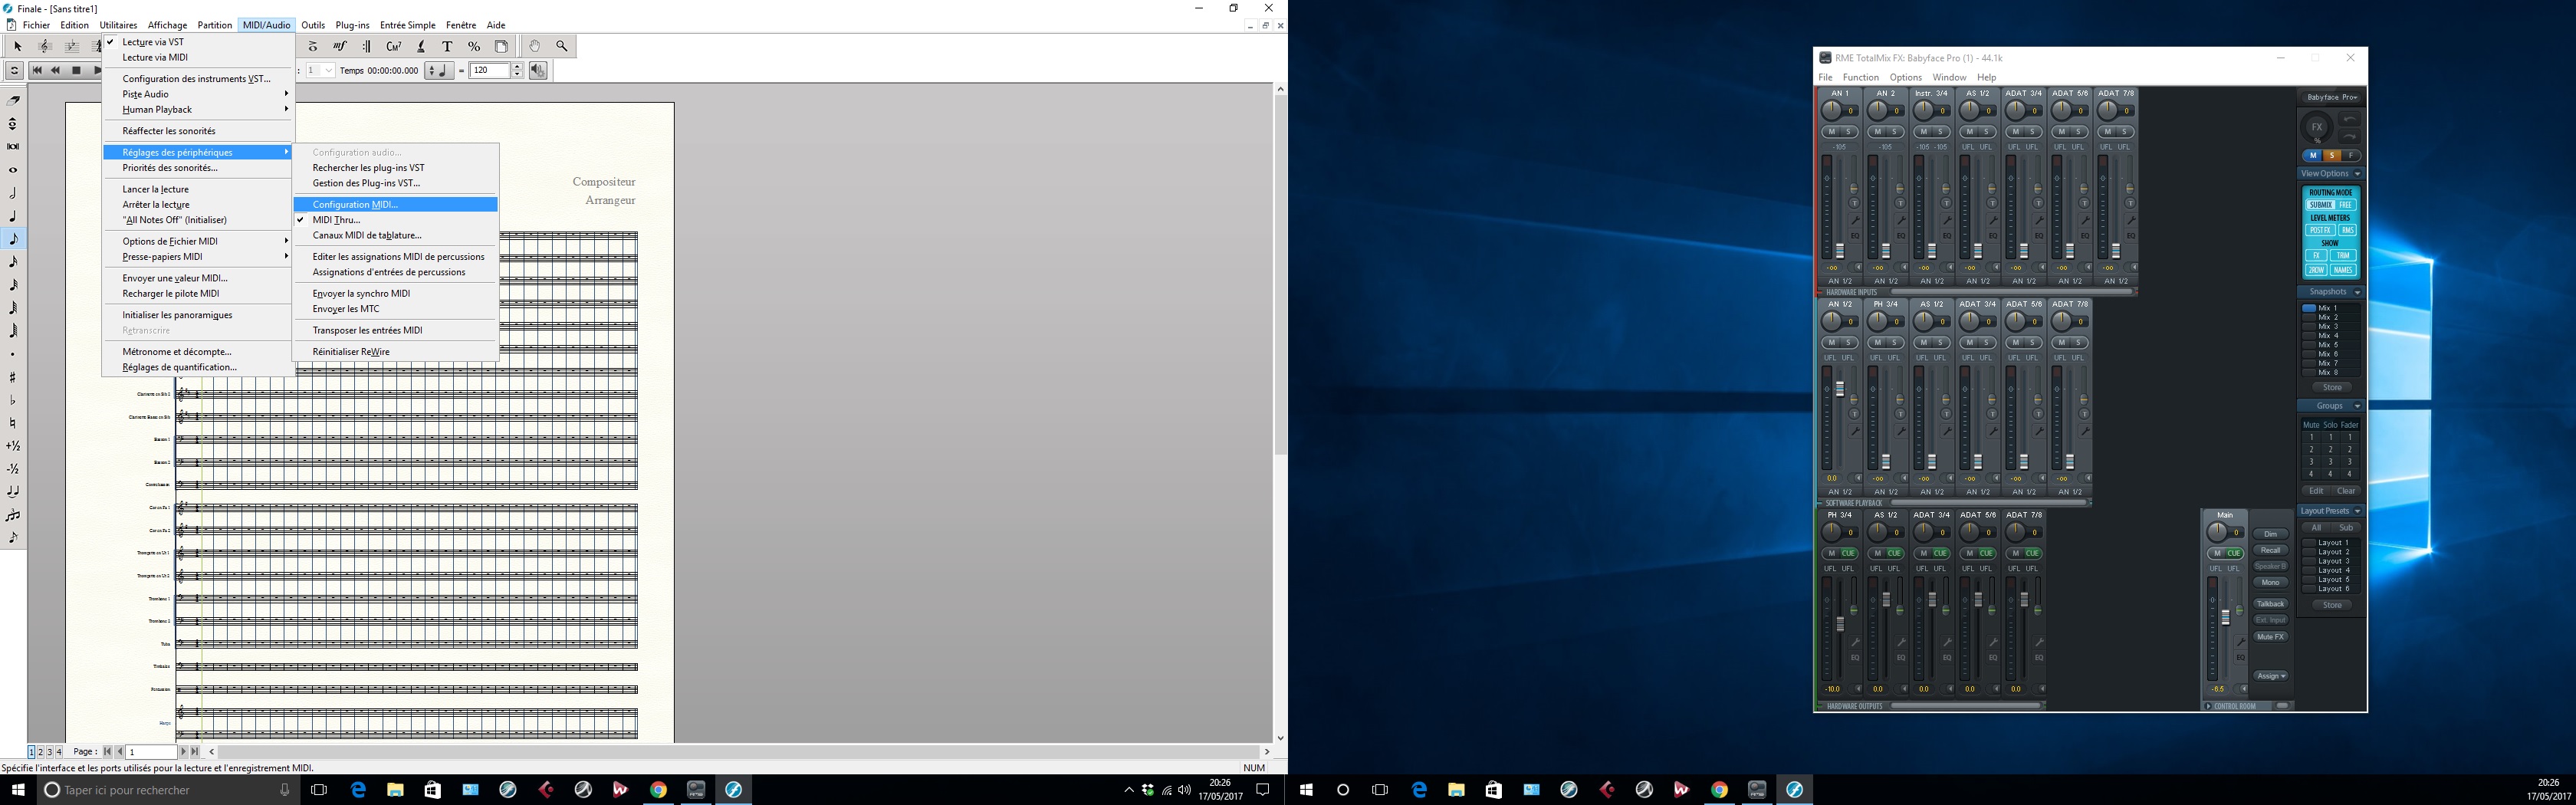The width and height of the screenshot is (2576, 805).
Task: Click the eighth note duration icon
Action: [x=14, y=239]
